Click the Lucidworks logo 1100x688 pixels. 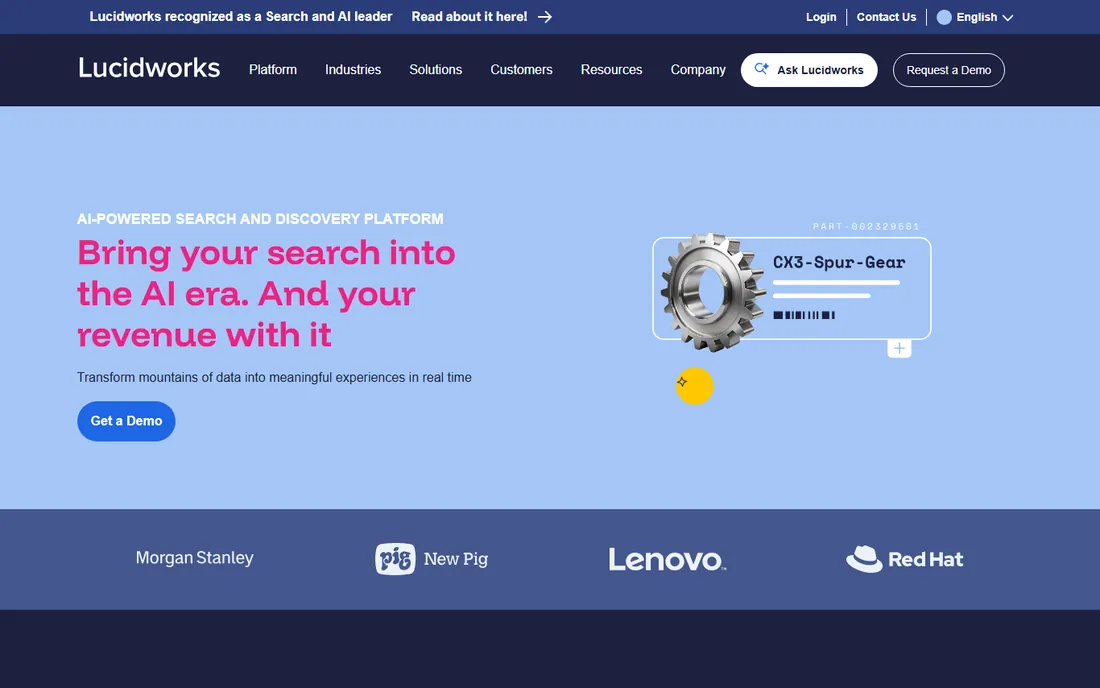click(x=149, y=68)
